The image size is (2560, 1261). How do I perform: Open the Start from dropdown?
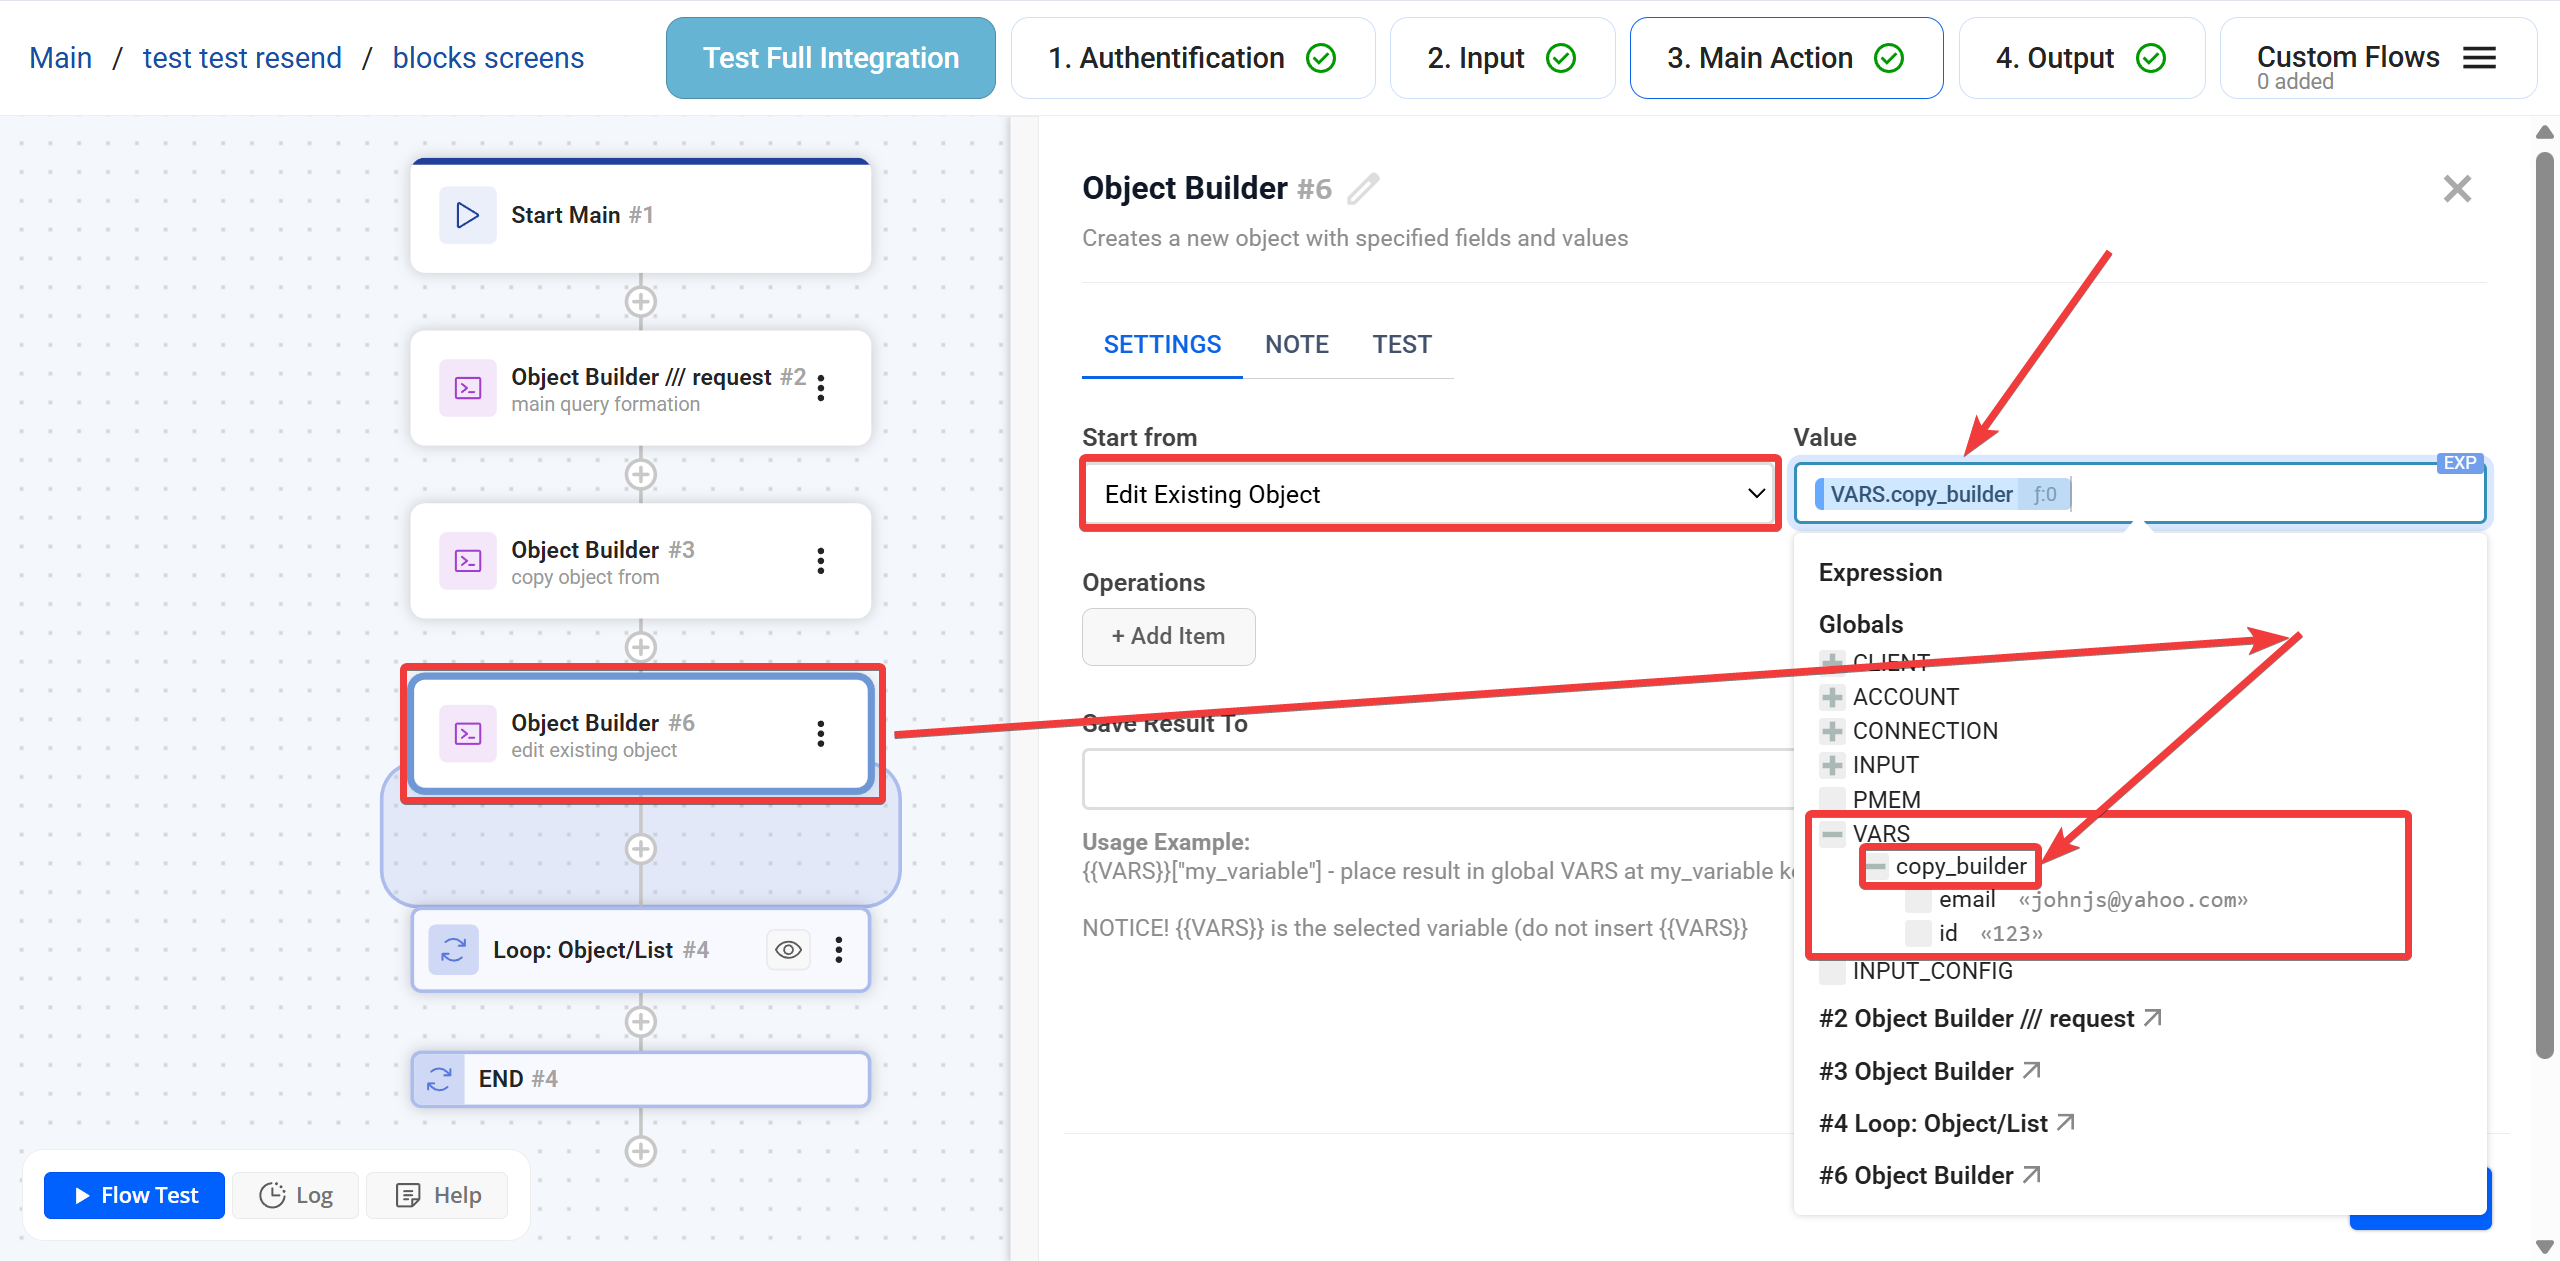tap(1430, 494)
